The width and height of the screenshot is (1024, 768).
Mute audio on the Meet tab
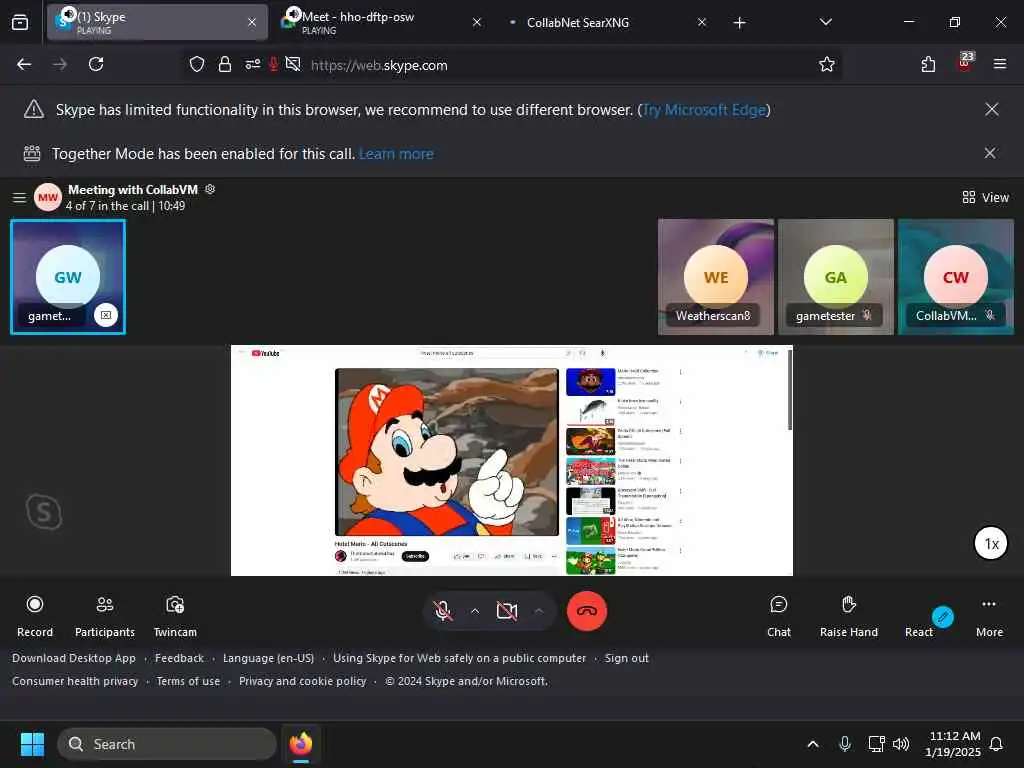coord(294,14)
